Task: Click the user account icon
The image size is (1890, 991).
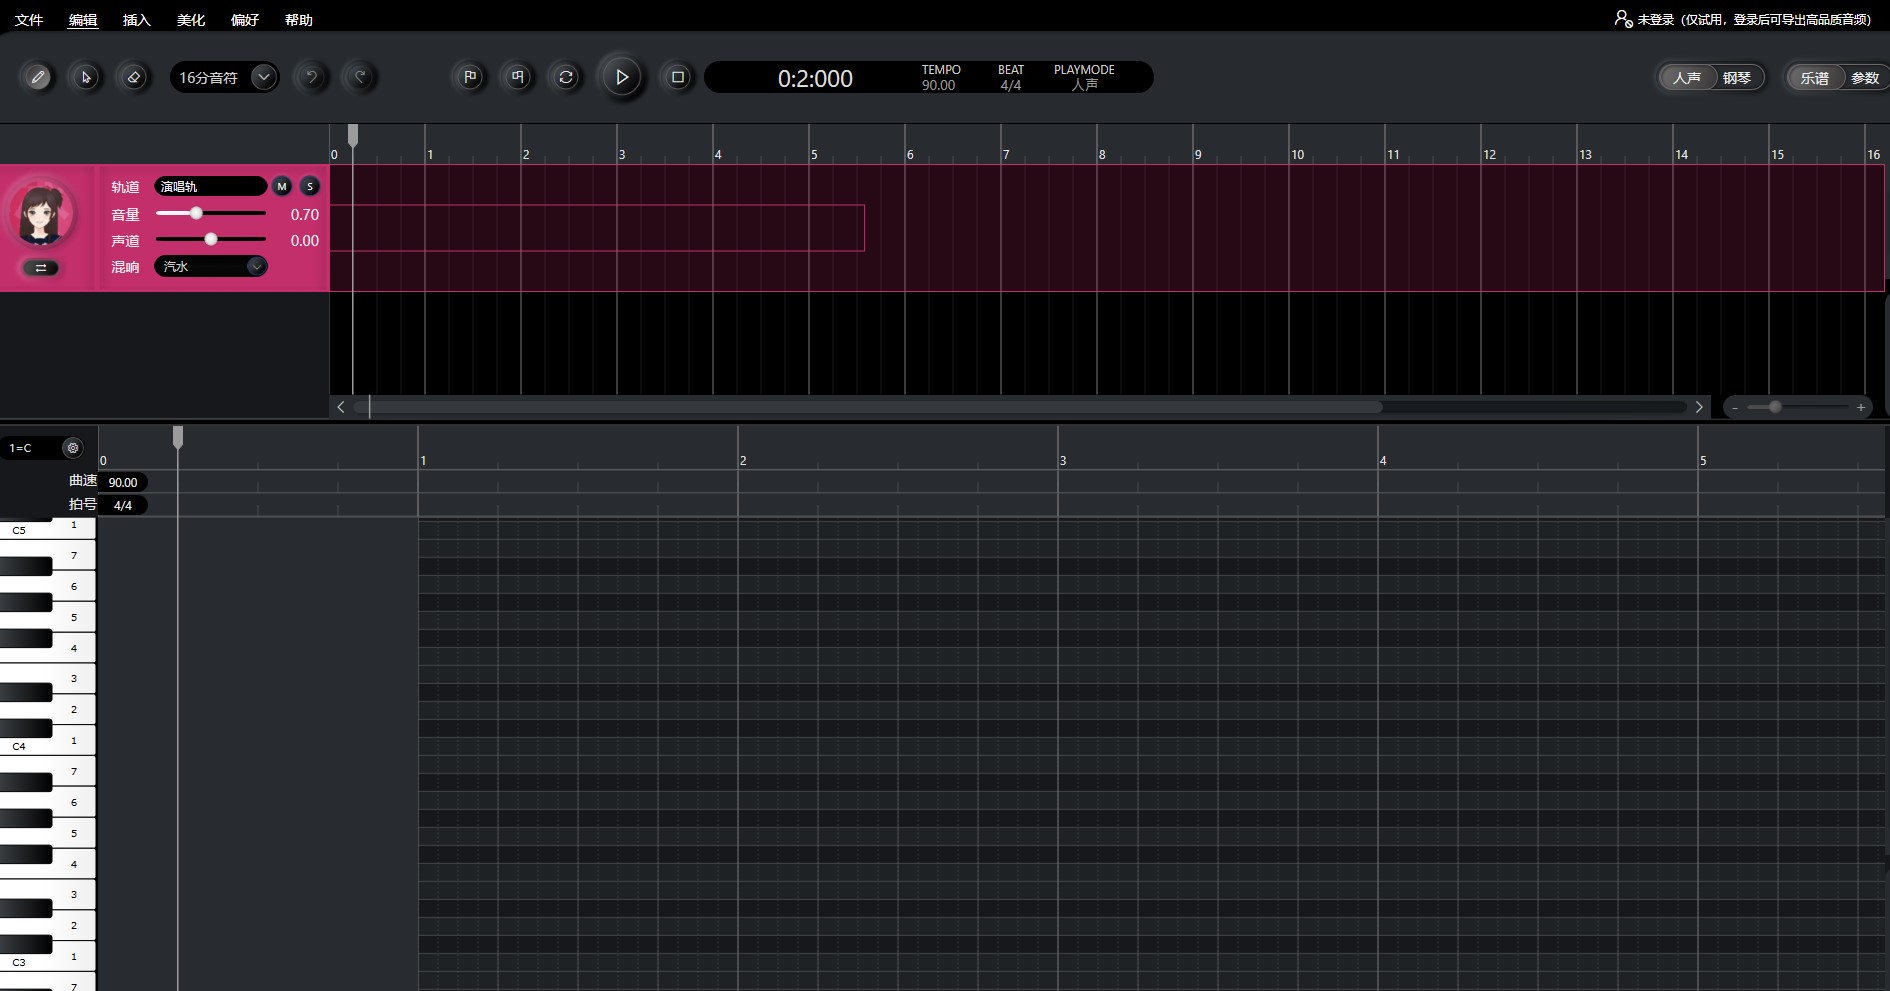Action: point(1623,19)
